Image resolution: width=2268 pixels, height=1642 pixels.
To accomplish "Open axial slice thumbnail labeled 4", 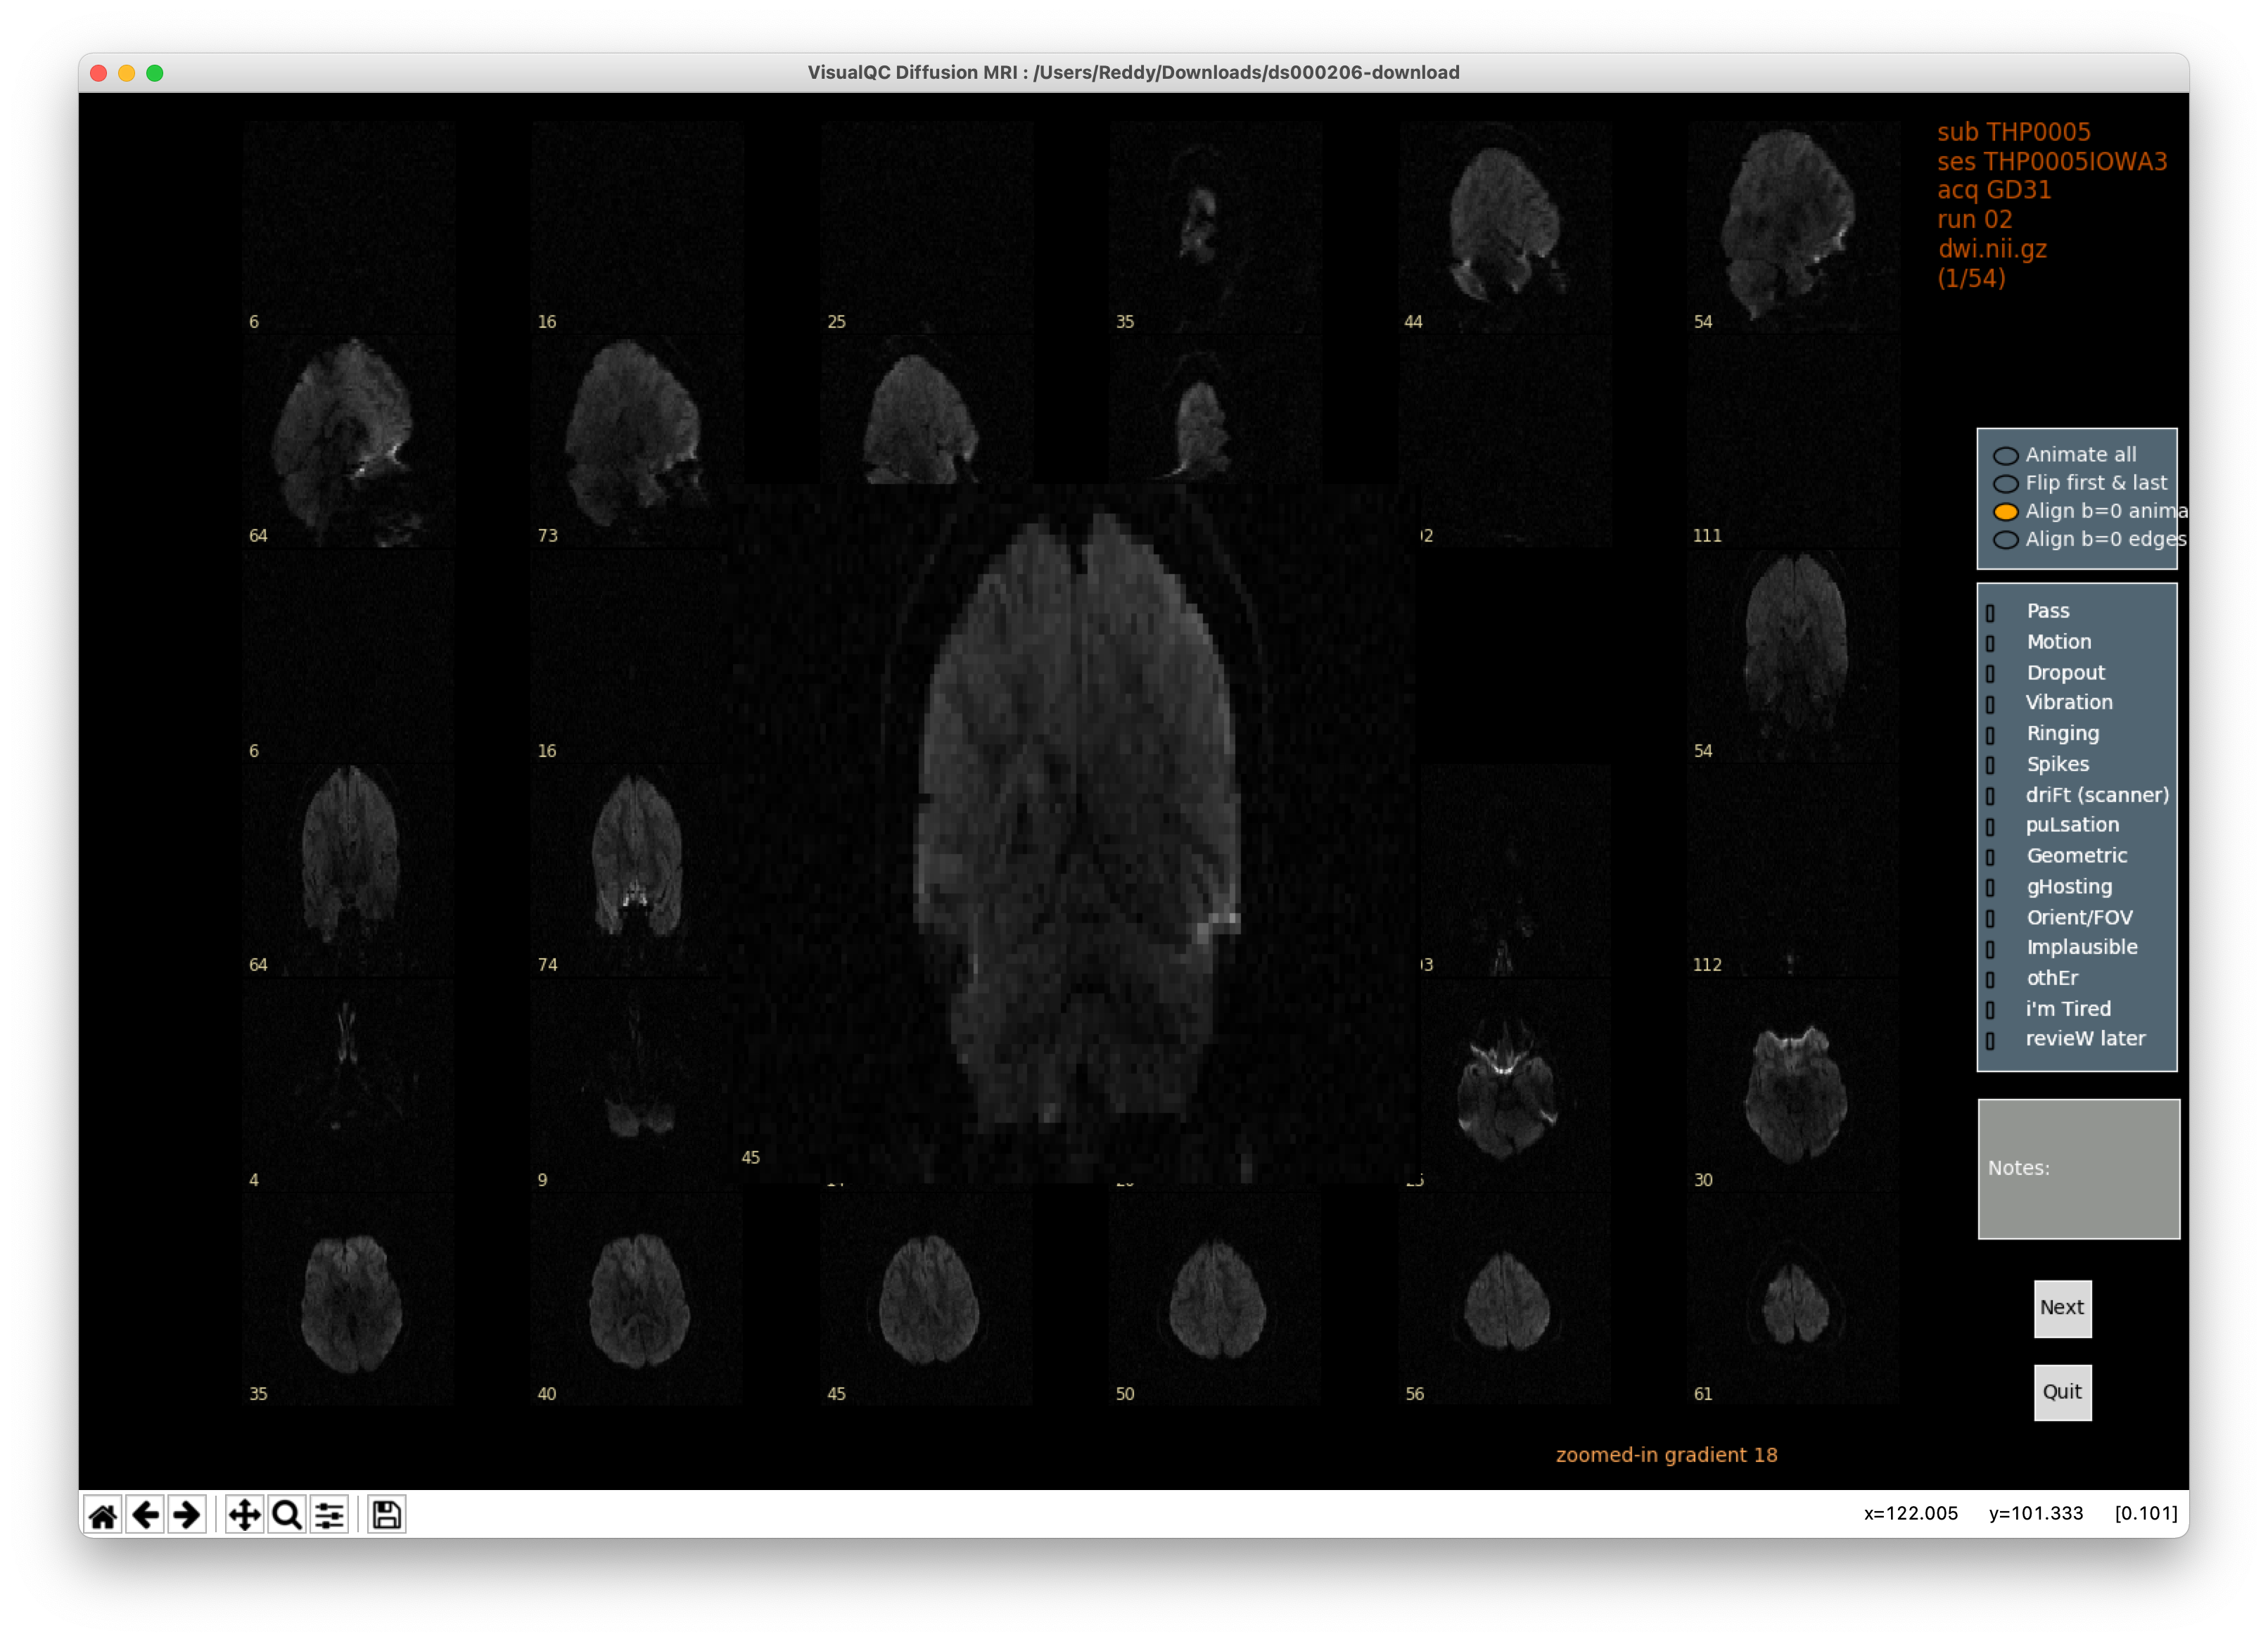I will (348, 1085).
